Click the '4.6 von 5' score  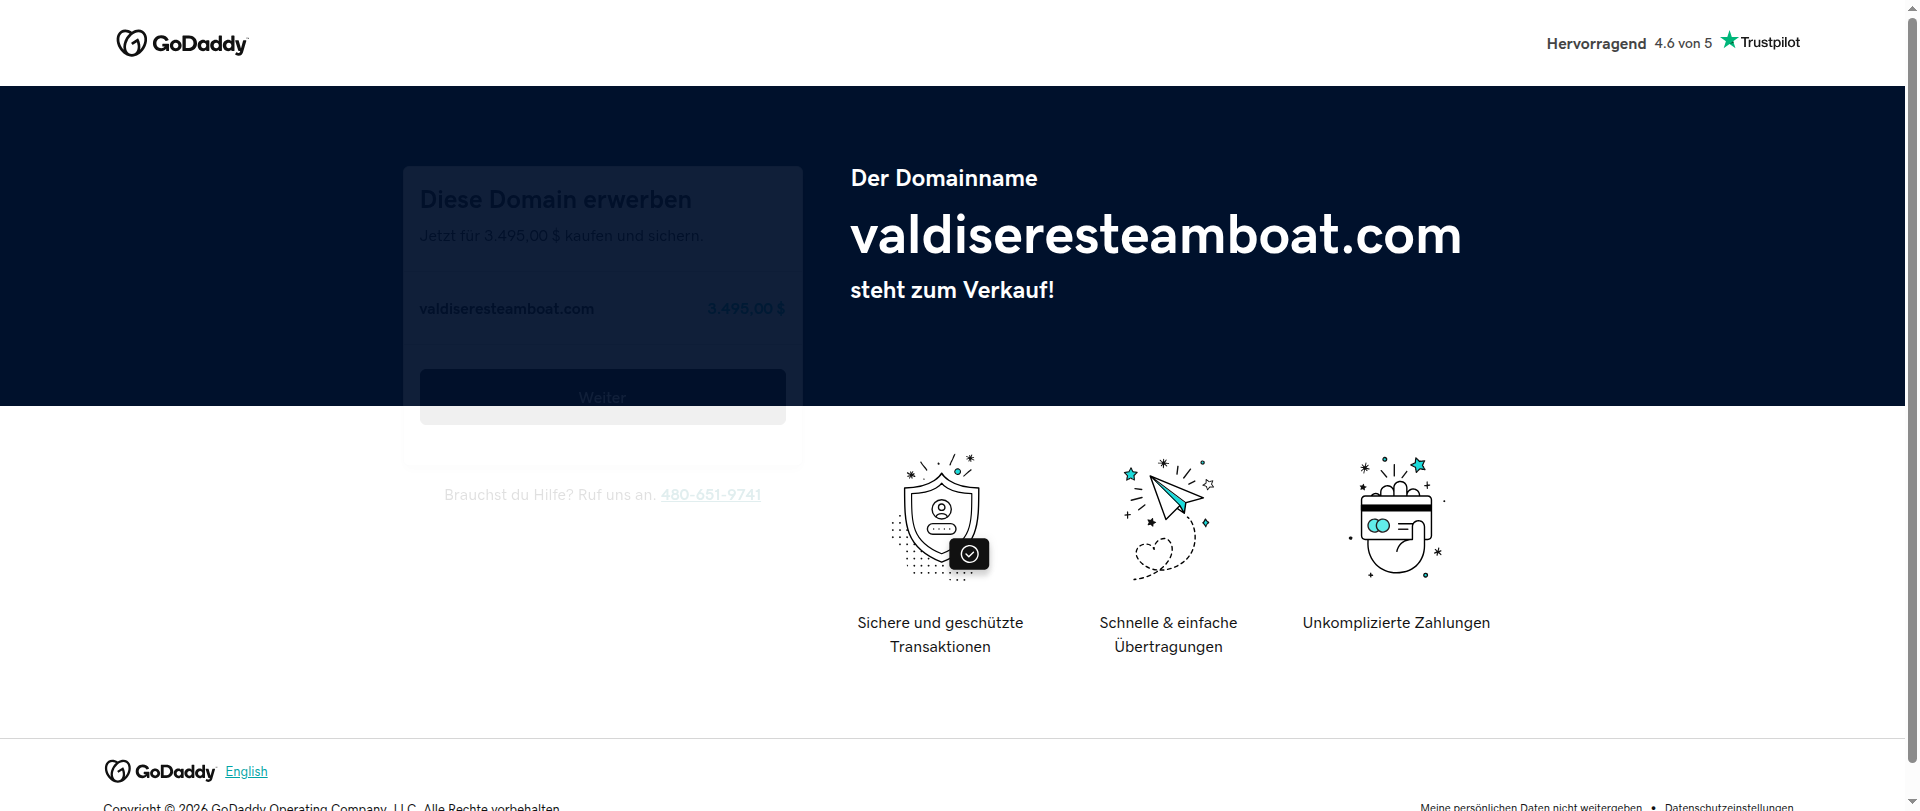[1683, 43]
